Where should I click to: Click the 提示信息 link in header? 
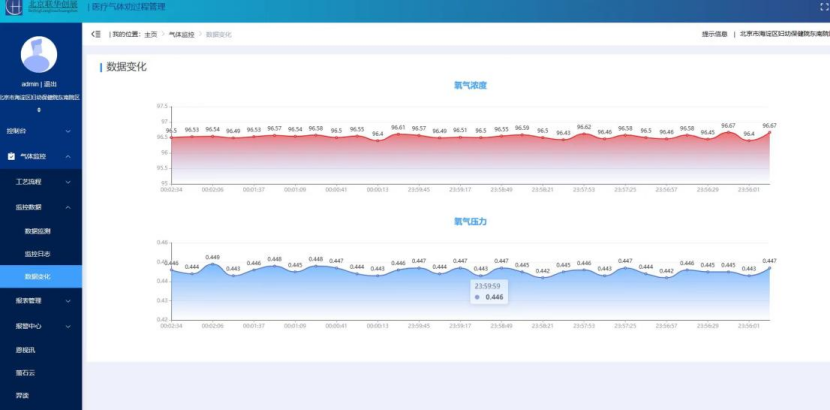pyautogui.click(x=714, y=34)
